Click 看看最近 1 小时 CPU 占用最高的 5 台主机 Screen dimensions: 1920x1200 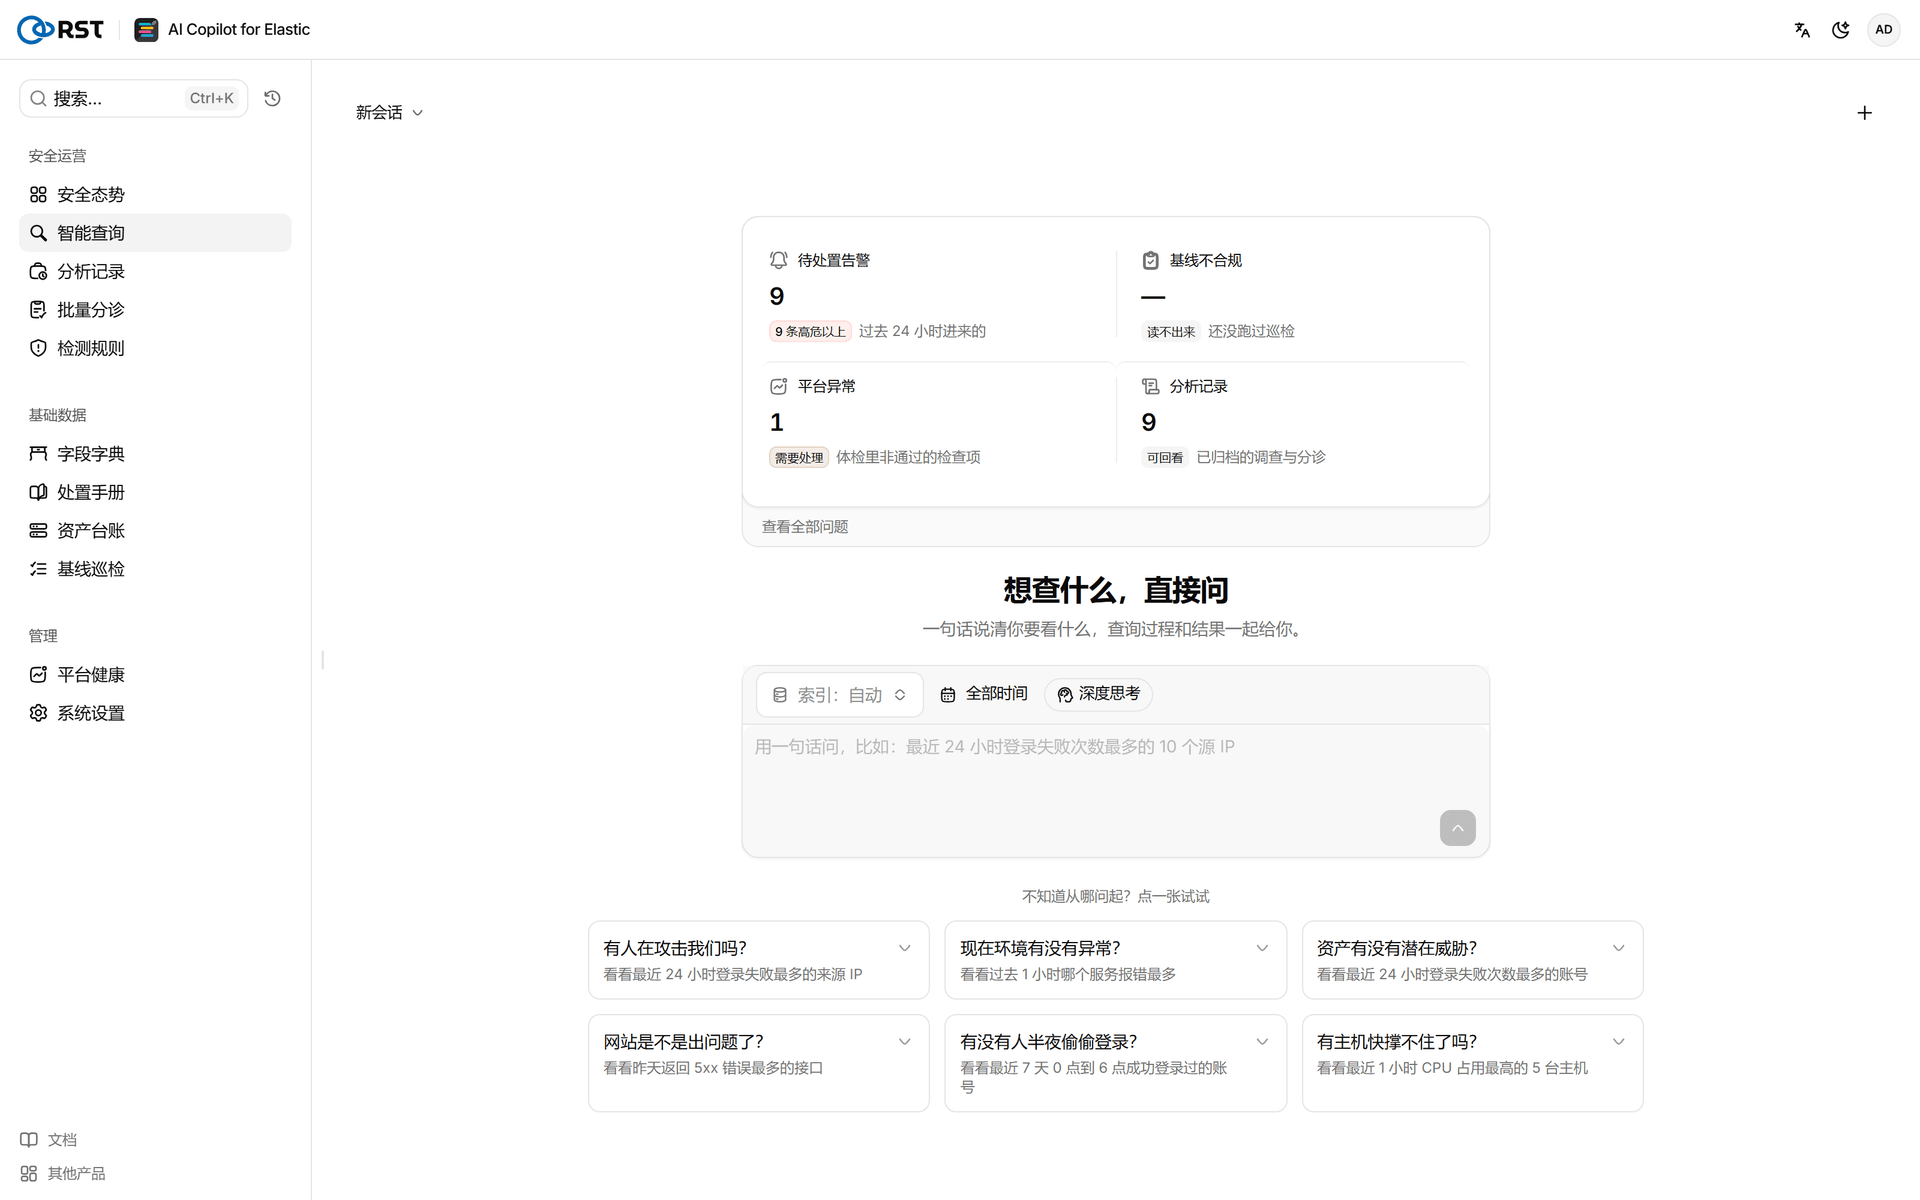(x=1452, y=1068)
